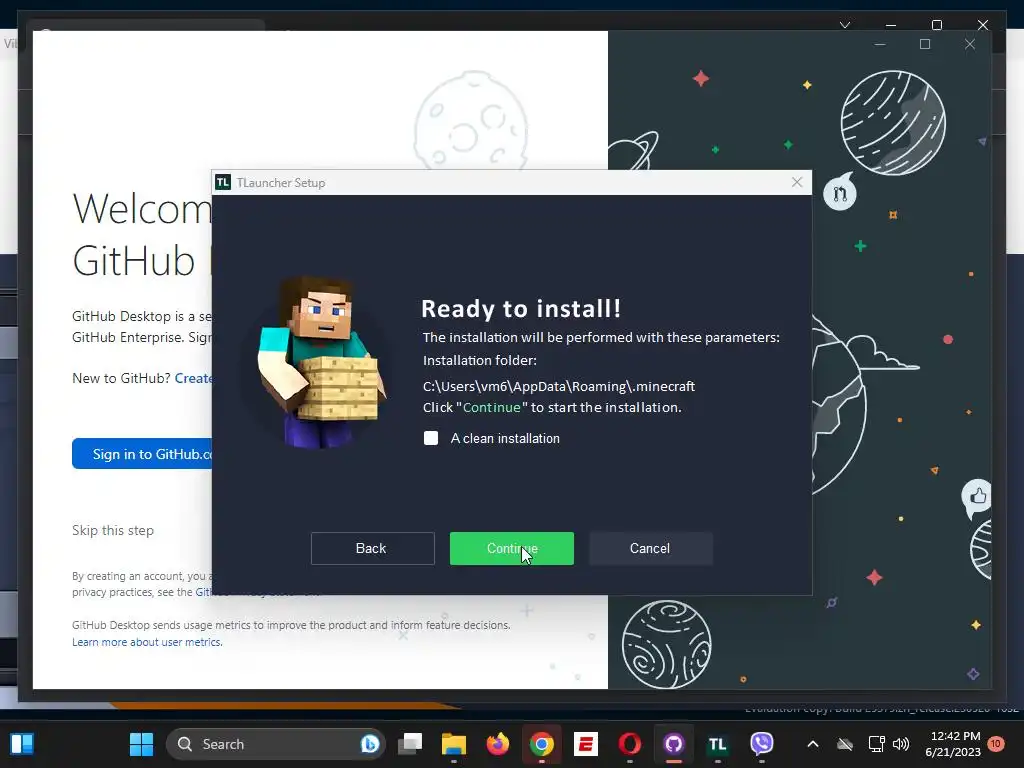The width and height of the screenshot is (1024, 768).
Task: Open the Opera browser from the taskbar
Action: coord(630,744)
